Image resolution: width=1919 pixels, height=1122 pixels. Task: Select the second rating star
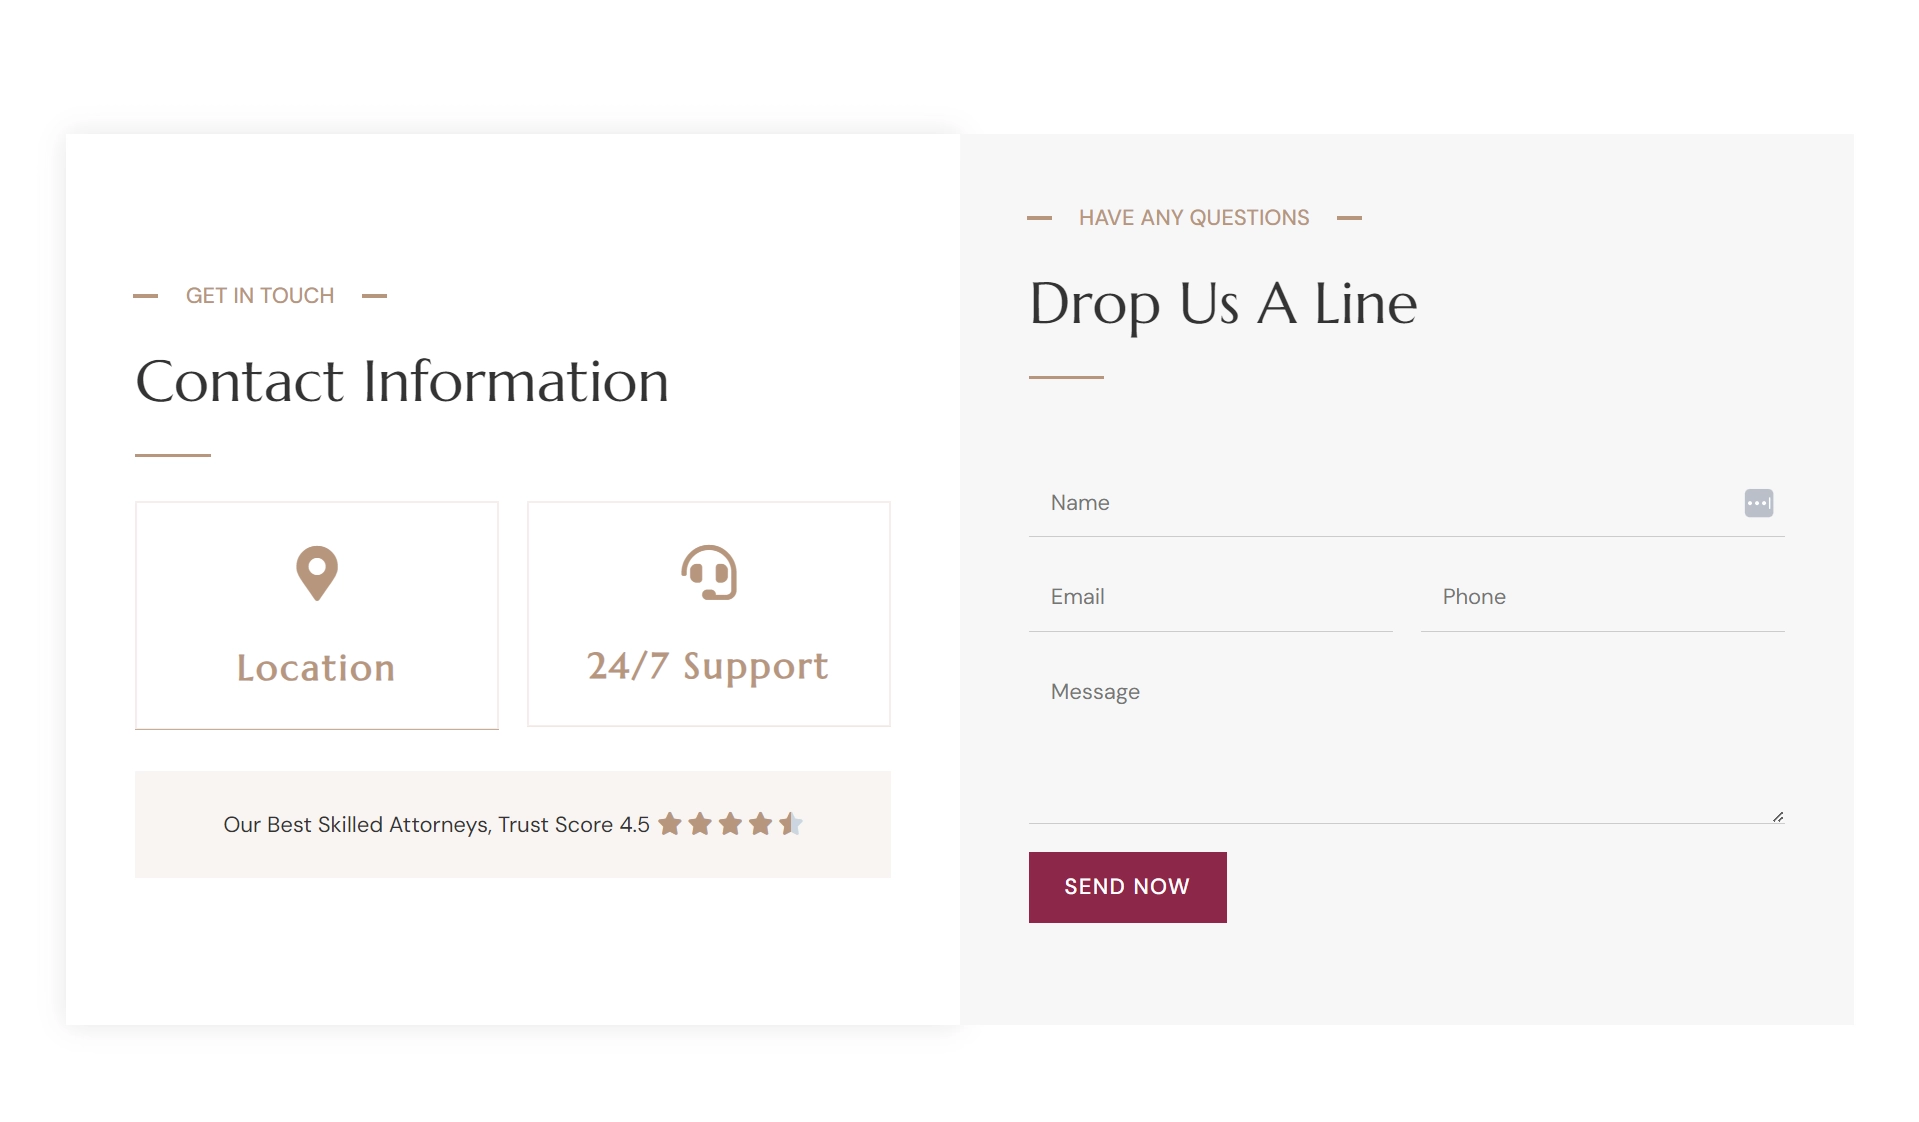click(x=700, y=824)
